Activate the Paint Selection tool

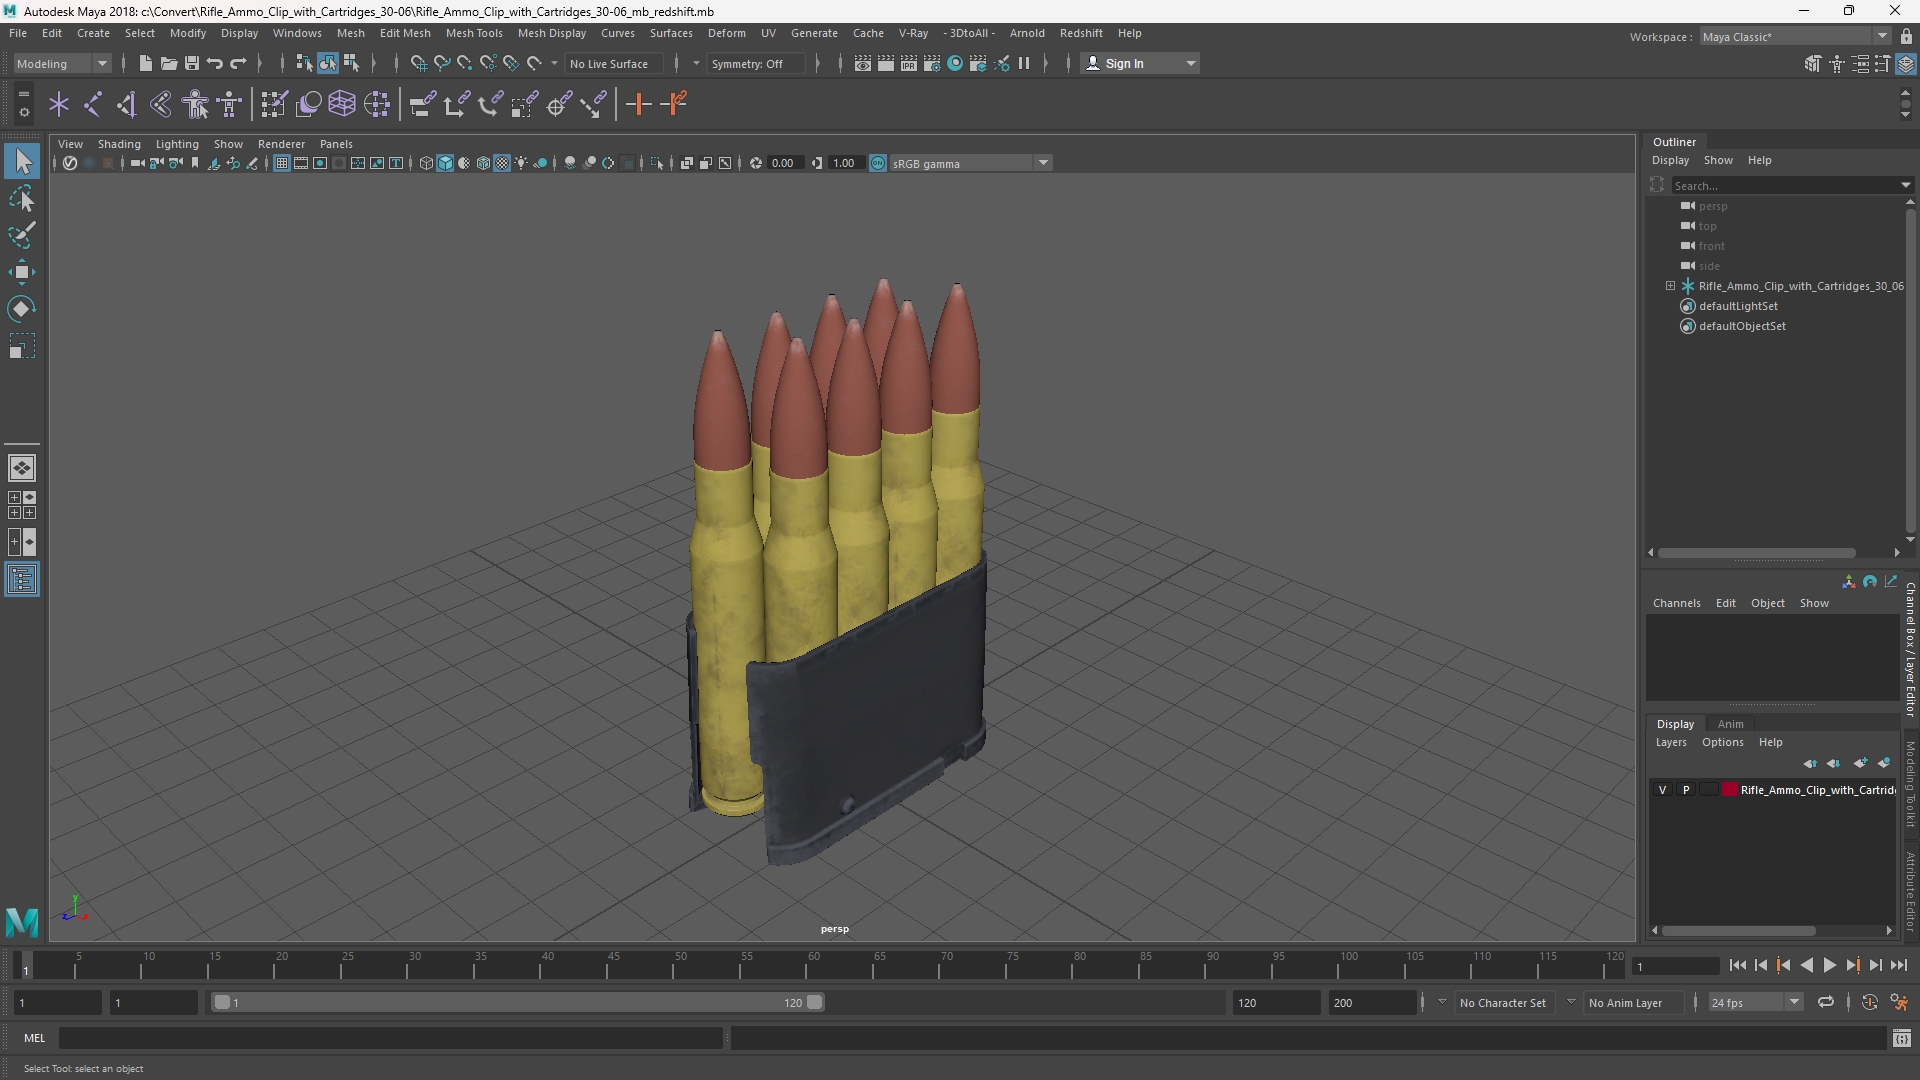[22, 235]
